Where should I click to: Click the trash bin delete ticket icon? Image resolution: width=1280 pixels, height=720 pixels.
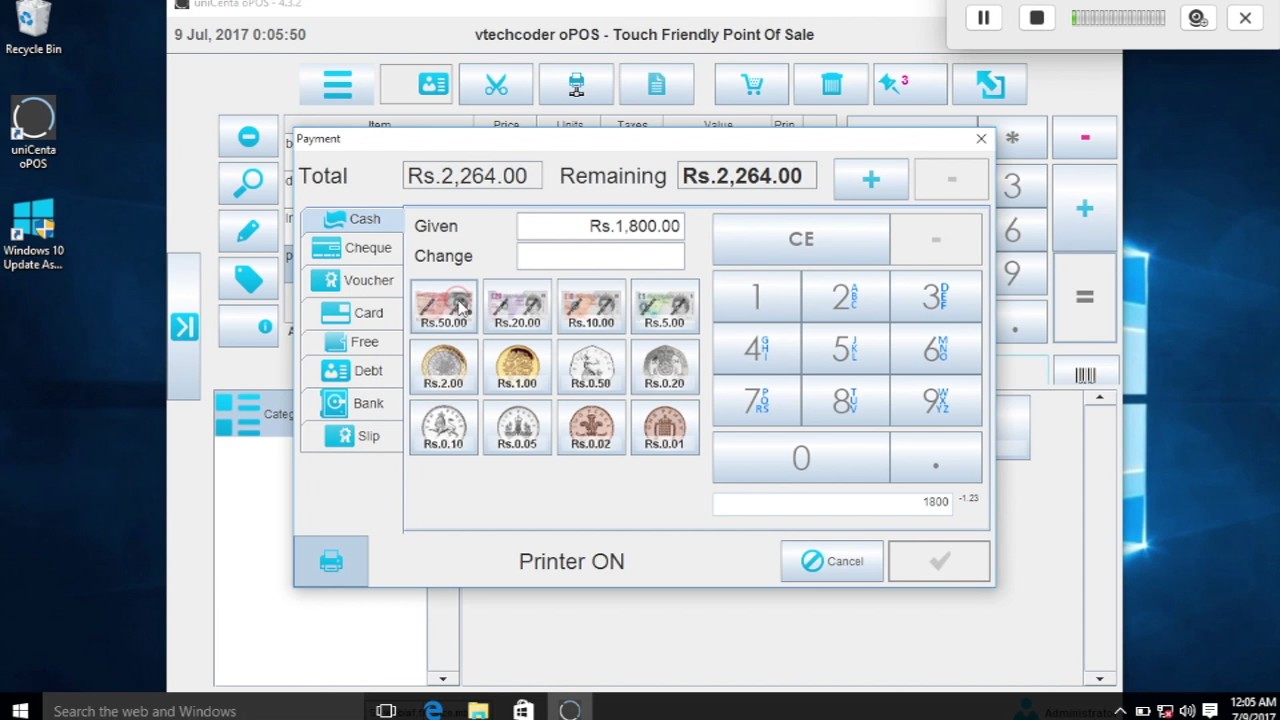pos(831,85)
